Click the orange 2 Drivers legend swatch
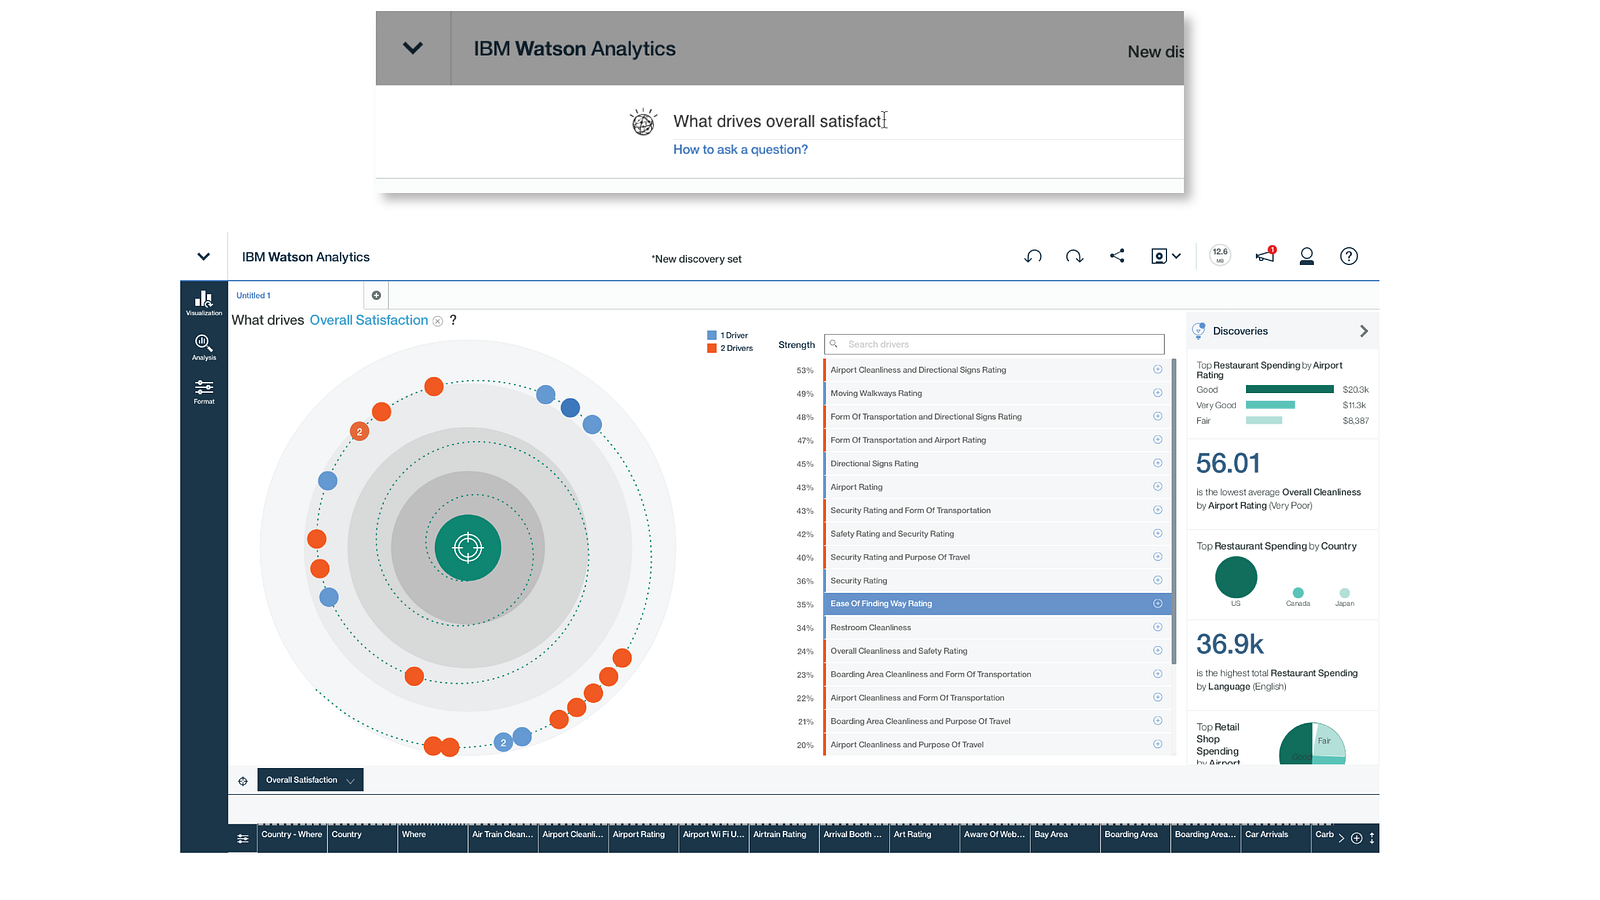The height and width of the screenshot is (900, 1600). pyautogui.click(x=711, y=348)
